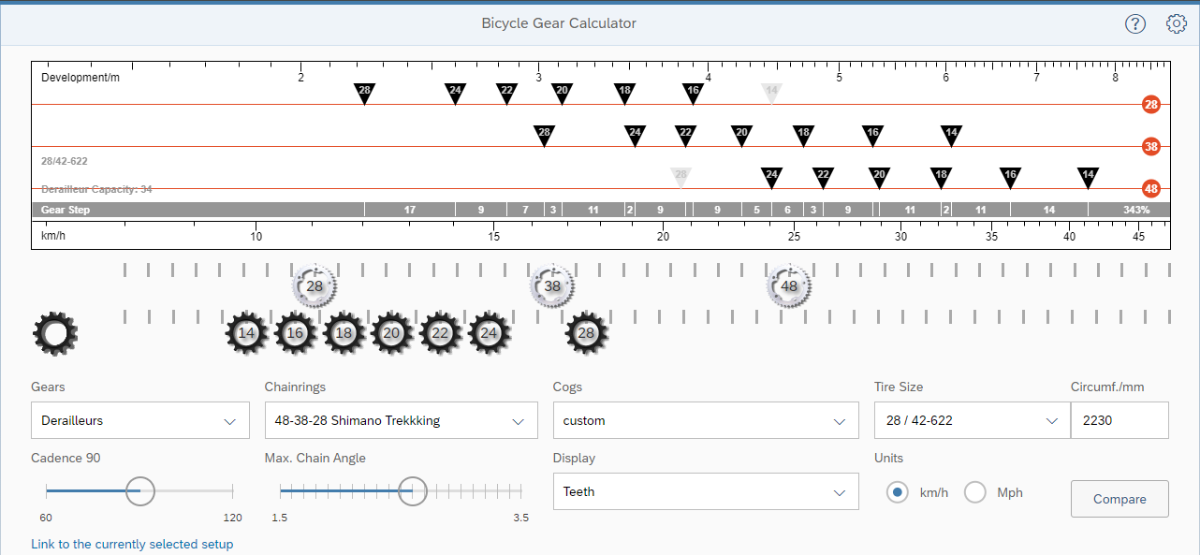Viewport: 1200px width, 555px height.
Task: Select the km/h units radio button
Action: 898,492
